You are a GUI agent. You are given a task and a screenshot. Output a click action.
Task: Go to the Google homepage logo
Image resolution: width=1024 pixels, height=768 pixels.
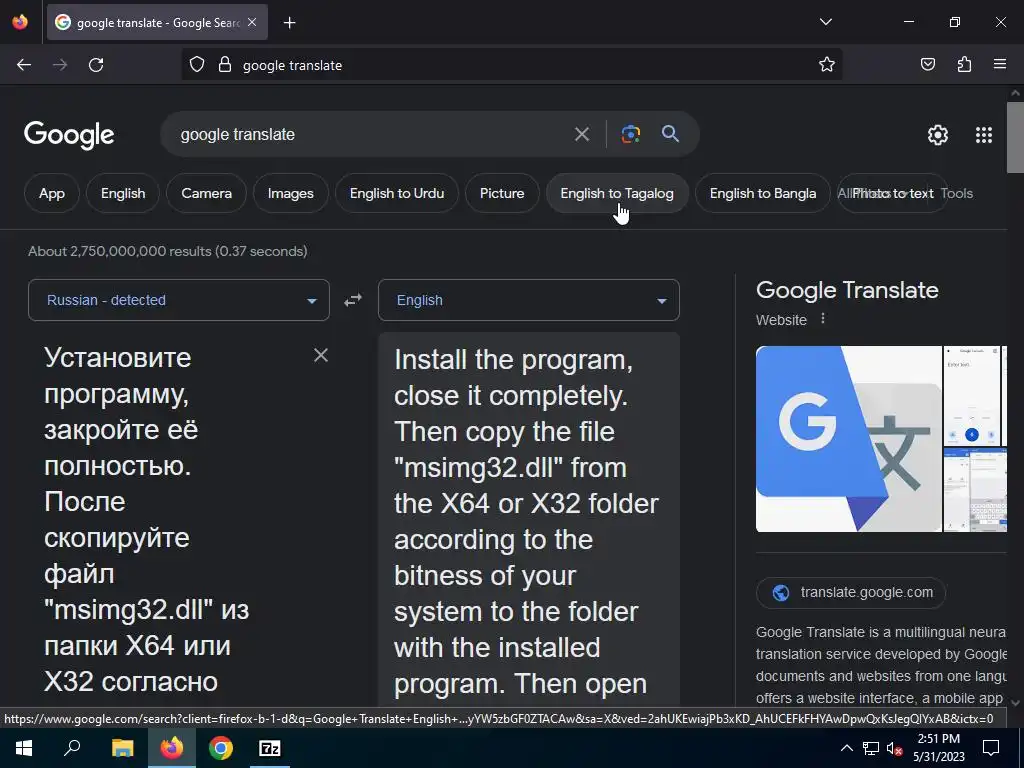[69, 135]
